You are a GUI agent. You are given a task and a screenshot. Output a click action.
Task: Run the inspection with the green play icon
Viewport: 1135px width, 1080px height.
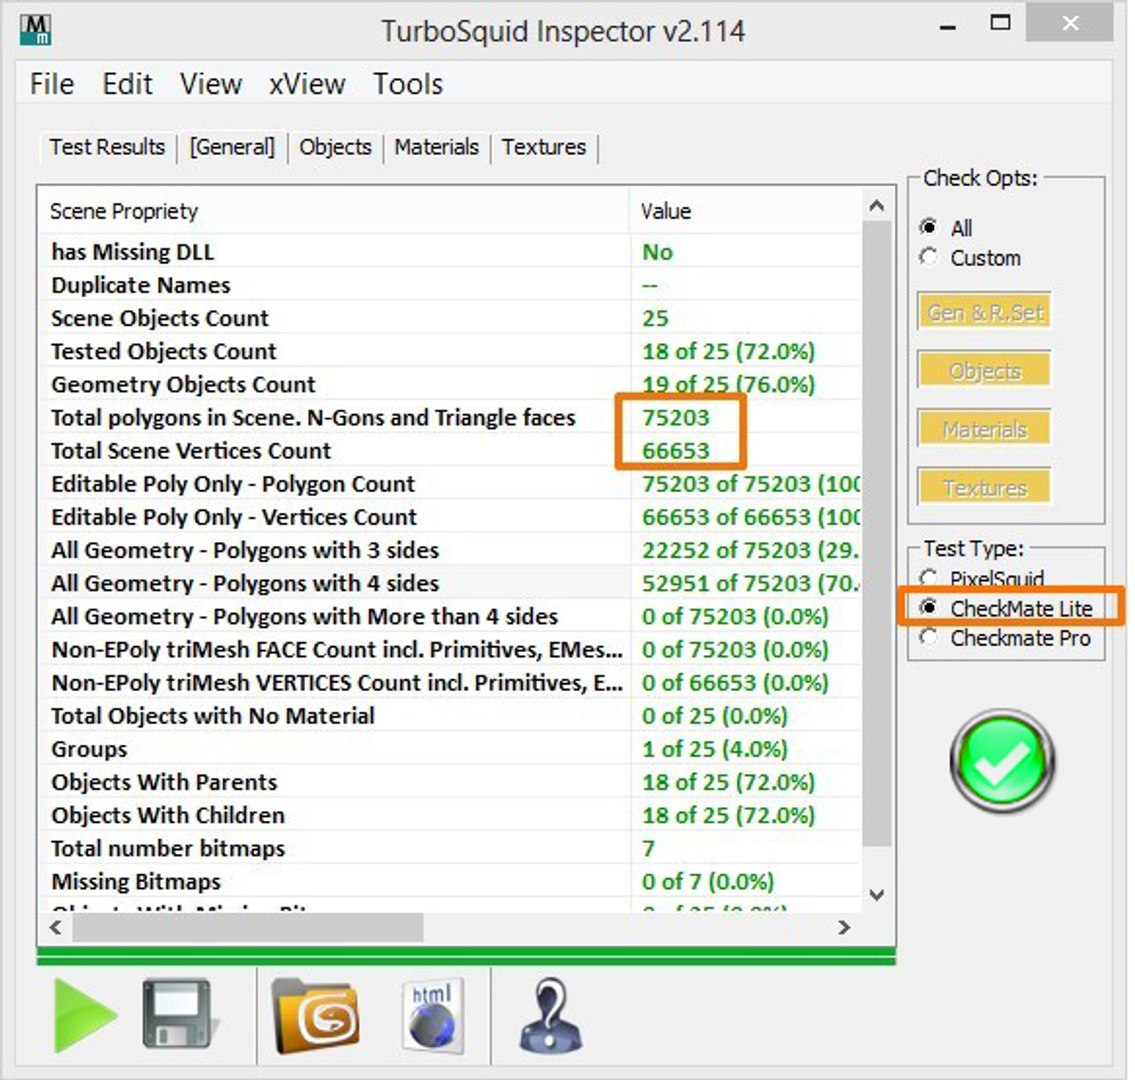coord(84,1015)
